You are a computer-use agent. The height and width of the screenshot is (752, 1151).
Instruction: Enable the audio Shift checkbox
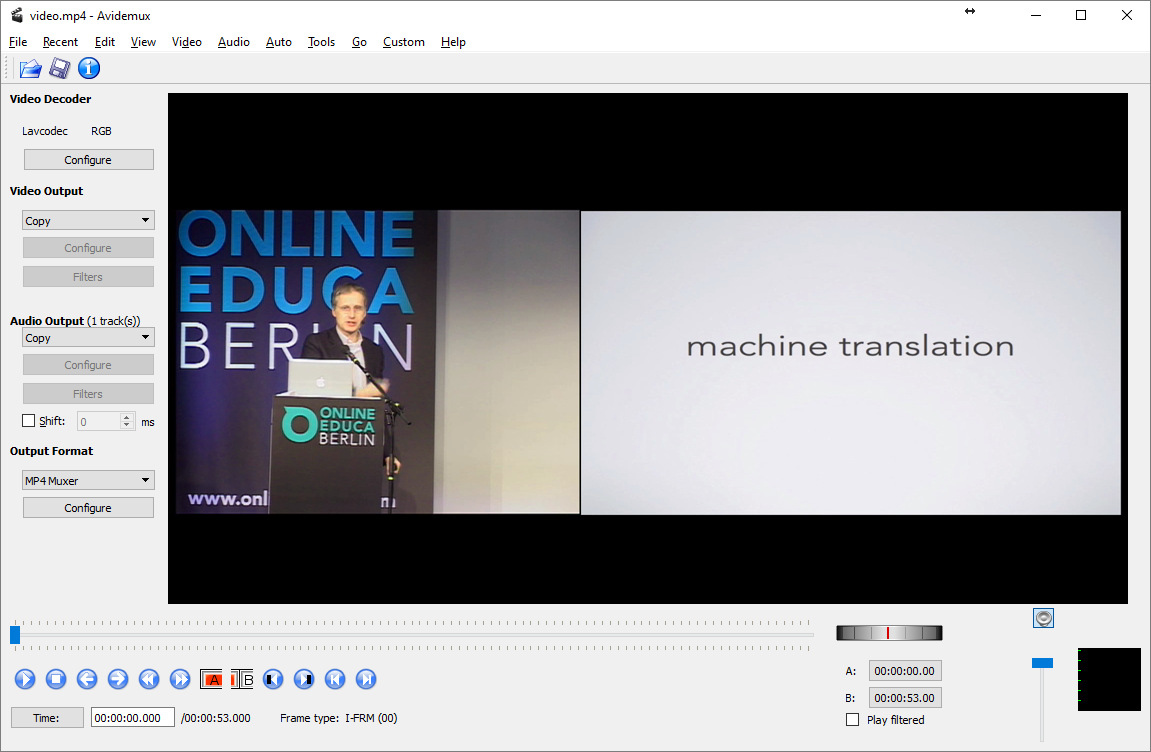tap(29, 421)
